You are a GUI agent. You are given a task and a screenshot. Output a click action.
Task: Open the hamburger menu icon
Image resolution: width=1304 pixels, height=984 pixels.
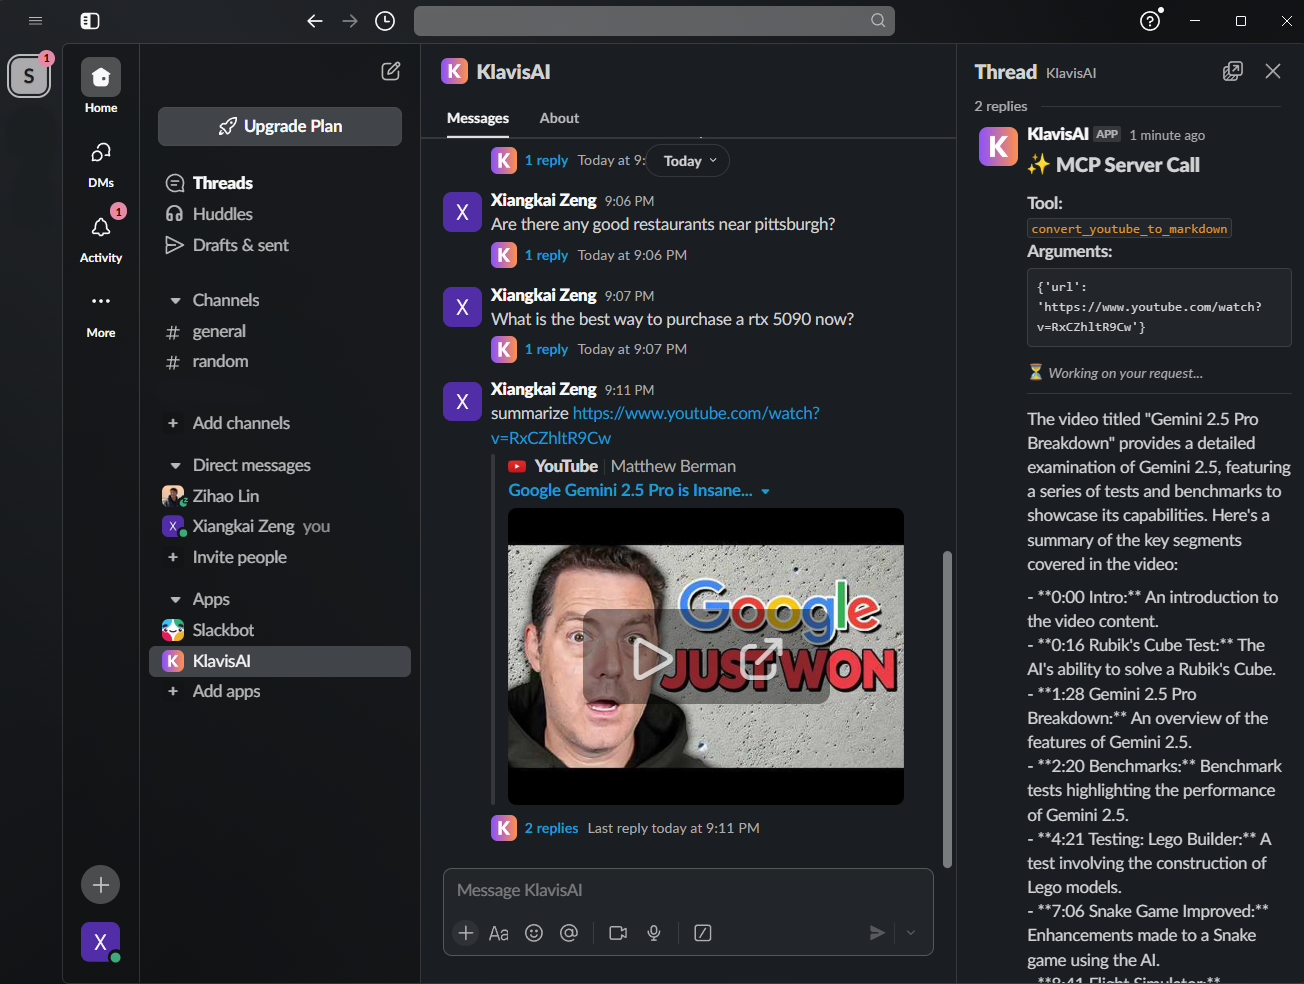pos(35,20)
